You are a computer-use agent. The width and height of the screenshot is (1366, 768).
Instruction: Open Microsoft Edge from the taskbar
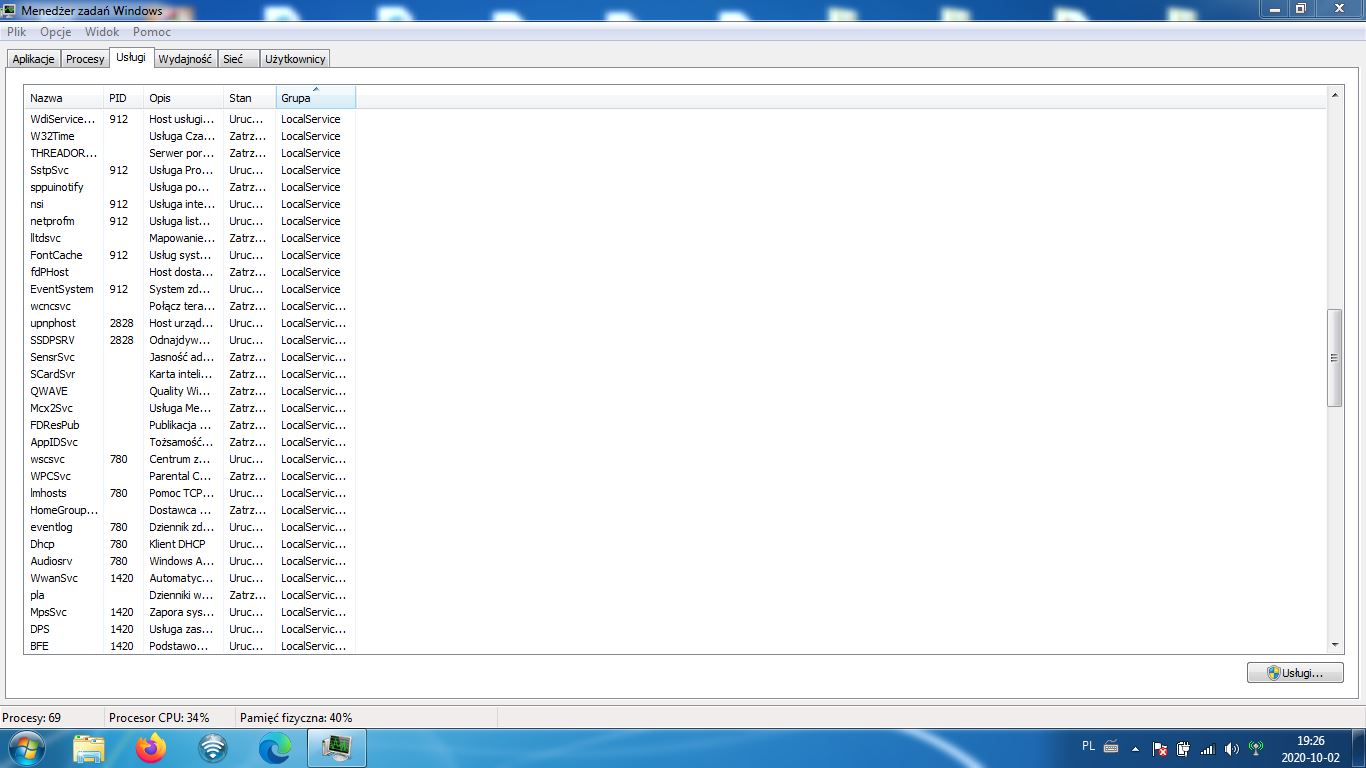275,747
